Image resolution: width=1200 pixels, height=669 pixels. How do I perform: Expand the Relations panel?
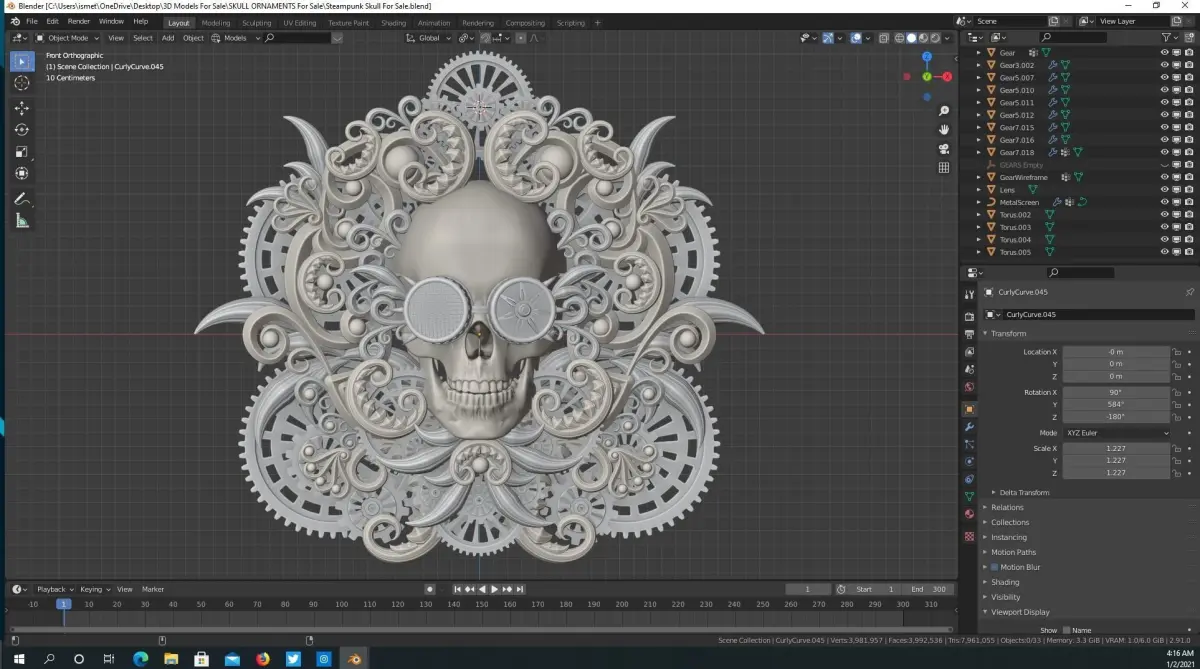tap(1006, 507)
